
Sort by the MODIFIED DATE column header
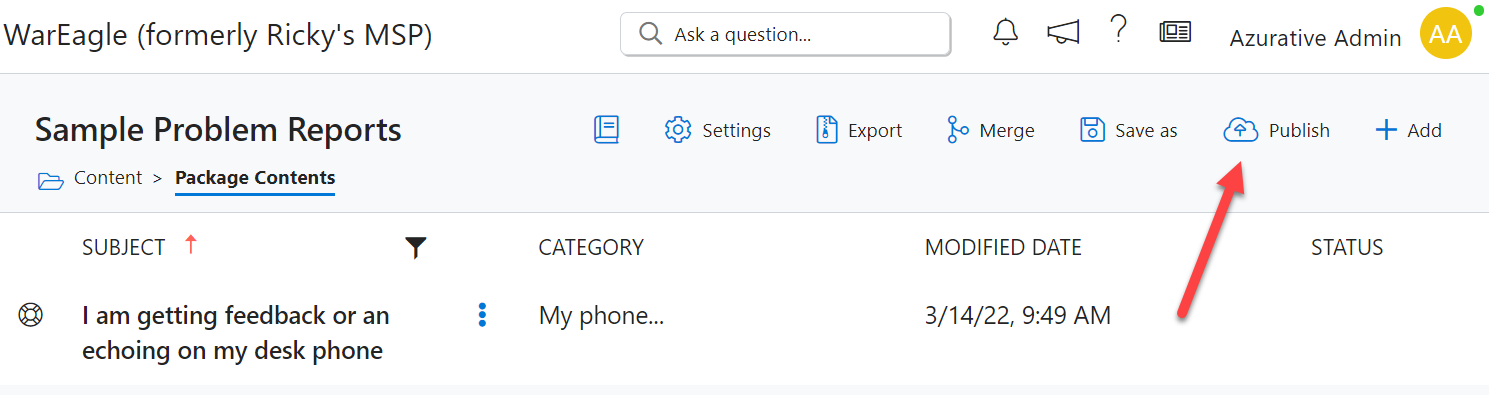(x=1003, y=247)
